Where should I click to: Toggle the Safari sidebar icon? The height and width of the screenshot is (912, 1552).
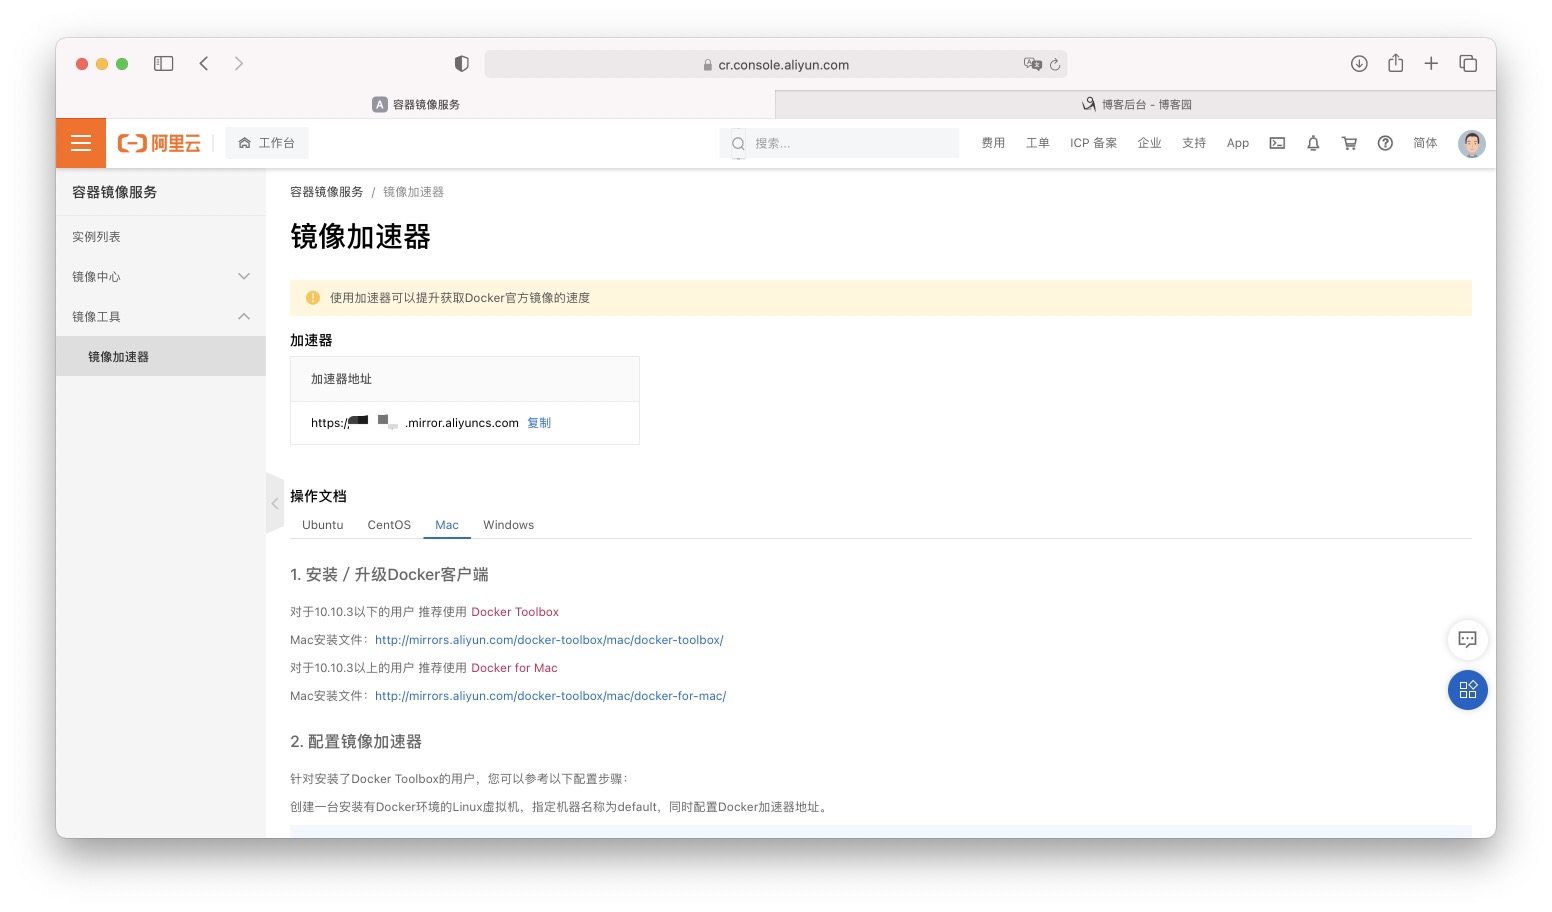(x=164, y=63)
